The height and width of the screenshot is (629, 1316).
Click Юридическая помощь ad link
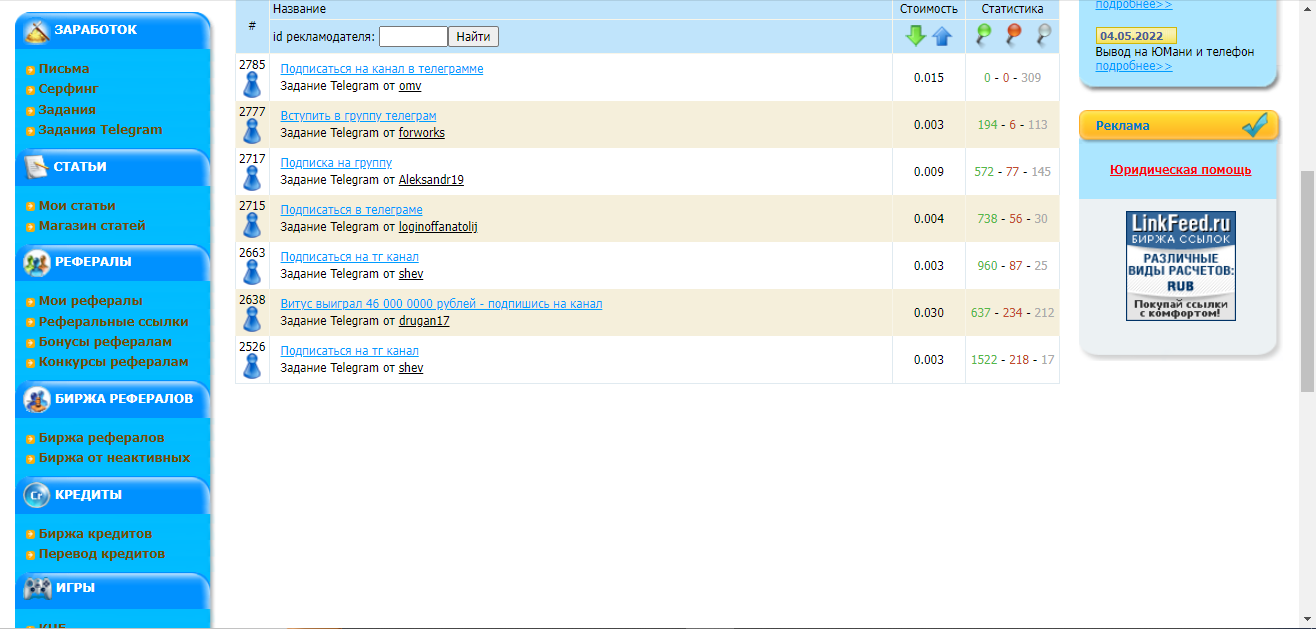point(1180,170)
